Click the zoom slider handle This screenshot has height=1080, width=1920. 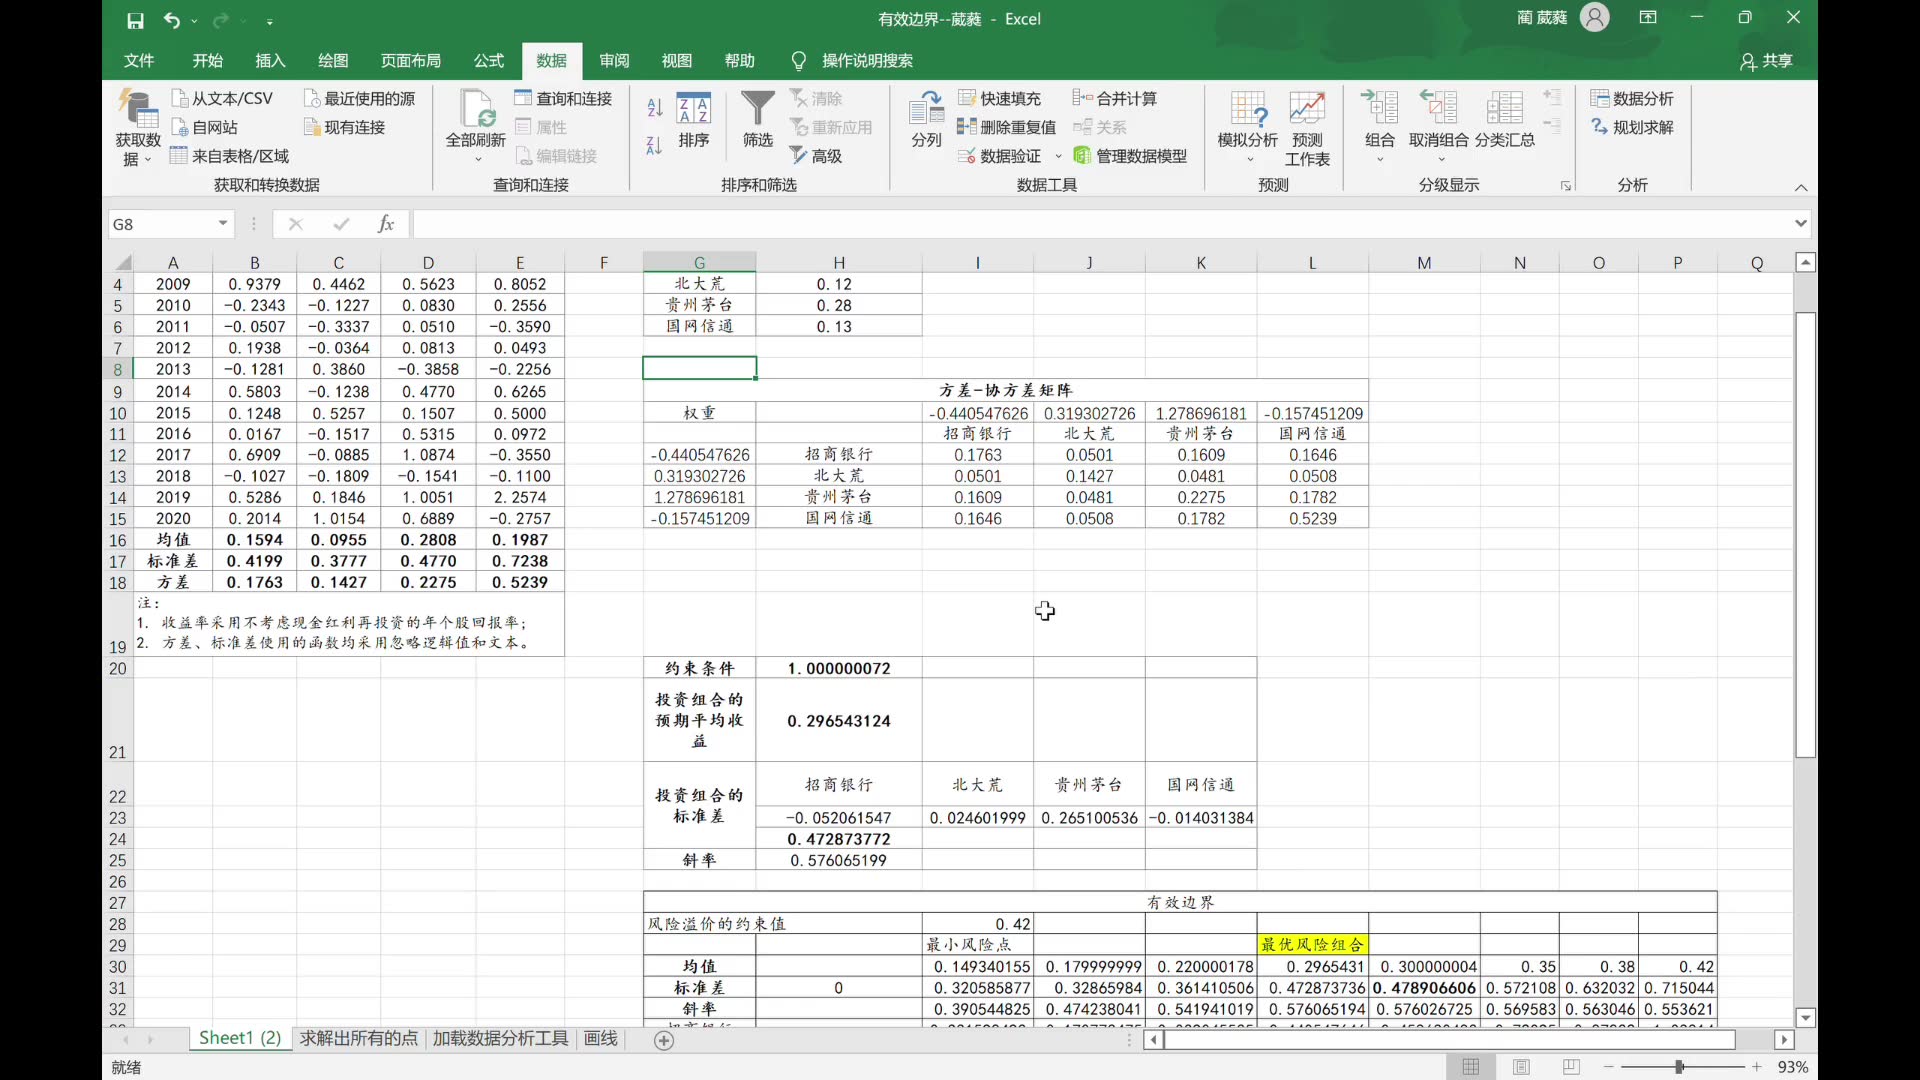(1680, 1067)
